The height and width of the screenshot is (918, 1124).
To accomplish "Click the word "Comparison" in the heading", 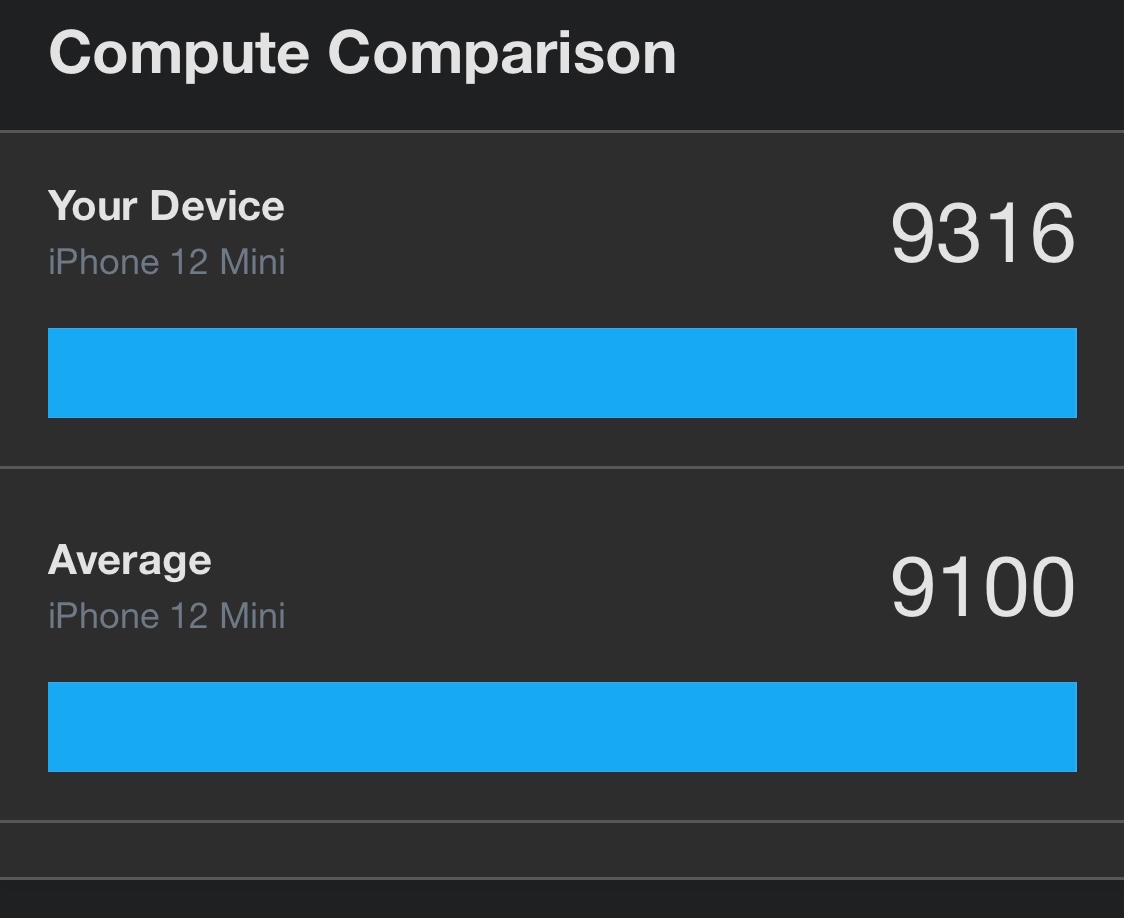I will point(502,54).
